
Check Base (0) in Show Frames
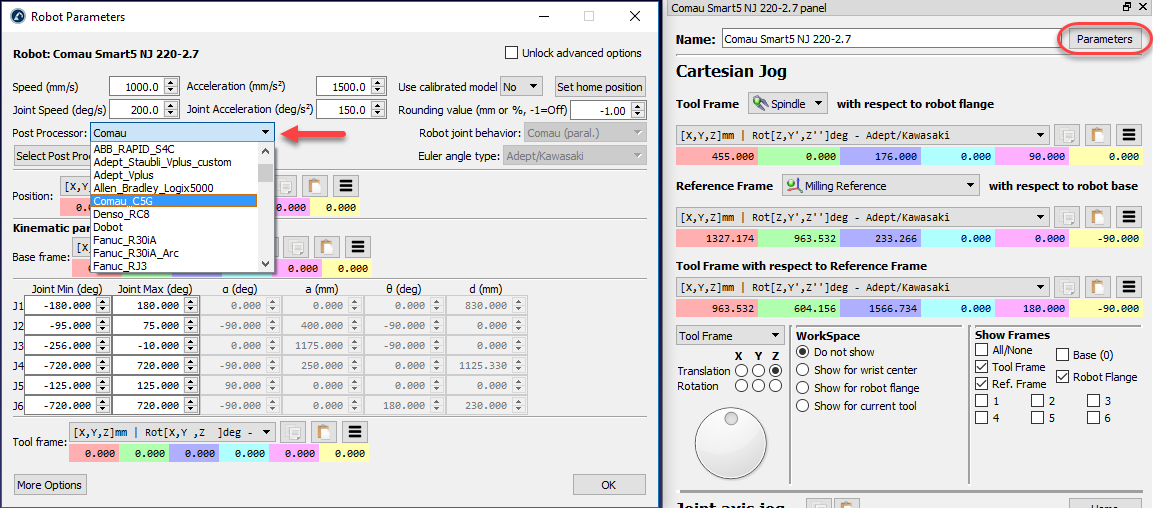pos(1062,355)
